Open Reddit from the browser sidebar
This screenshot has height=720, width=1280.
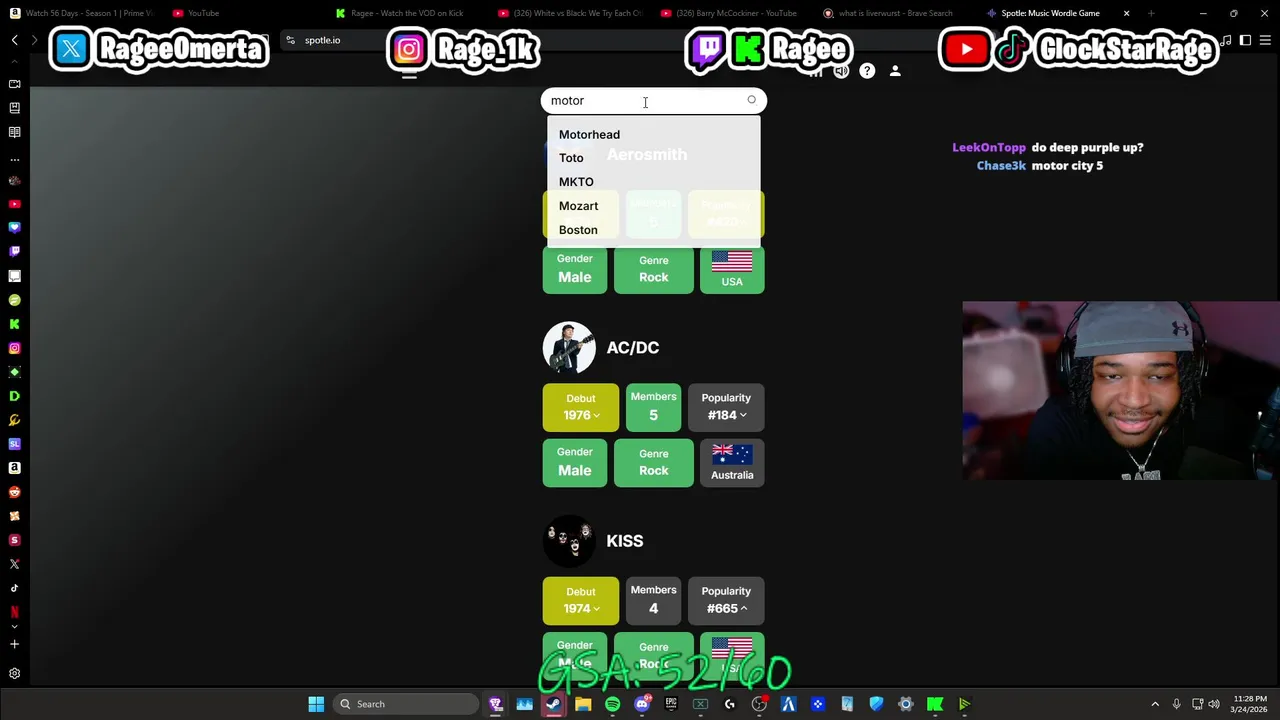(14, 492)
